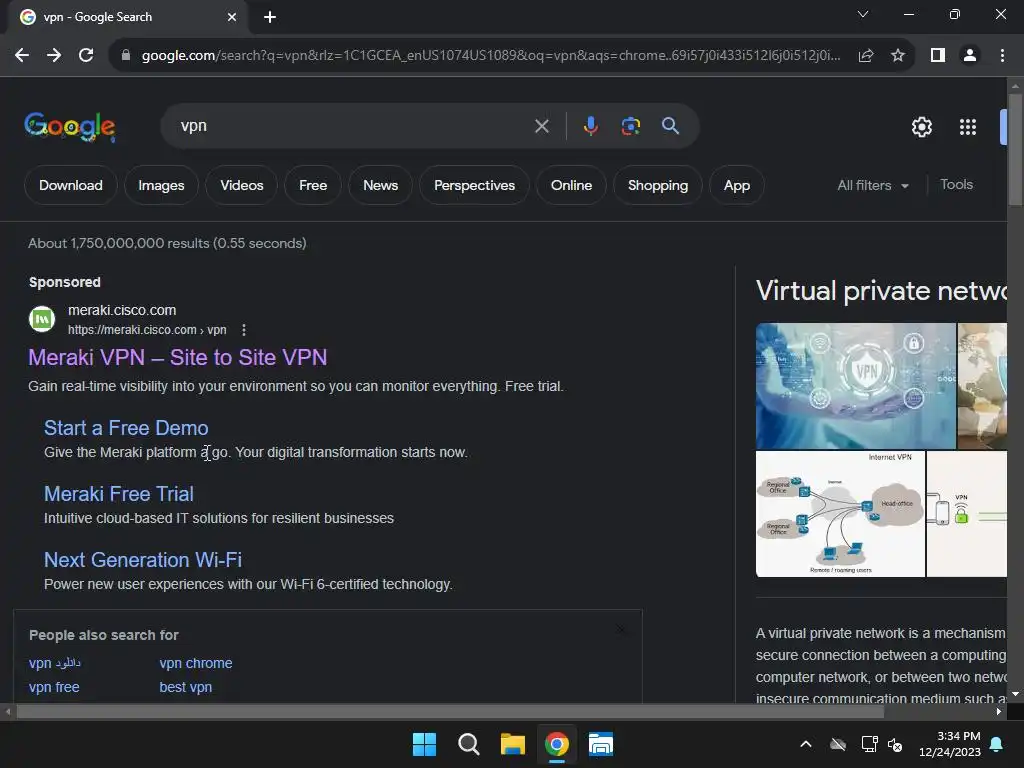Viewport: 1024px width, 768px height.
Task: Apply the Free filter chip
Action: (313, 185)
